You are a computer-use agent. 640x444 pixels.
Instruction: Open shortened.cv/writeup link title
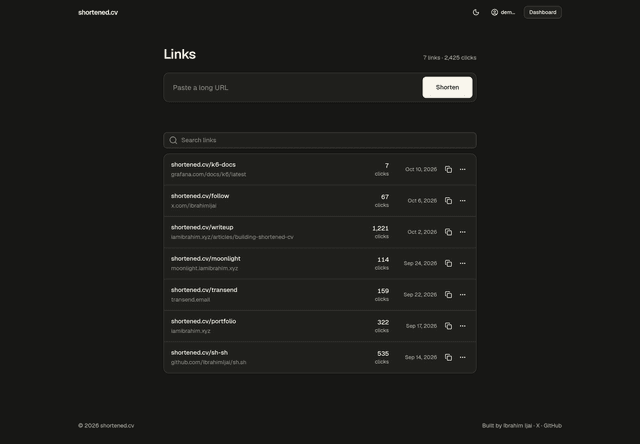pos(202,227)
